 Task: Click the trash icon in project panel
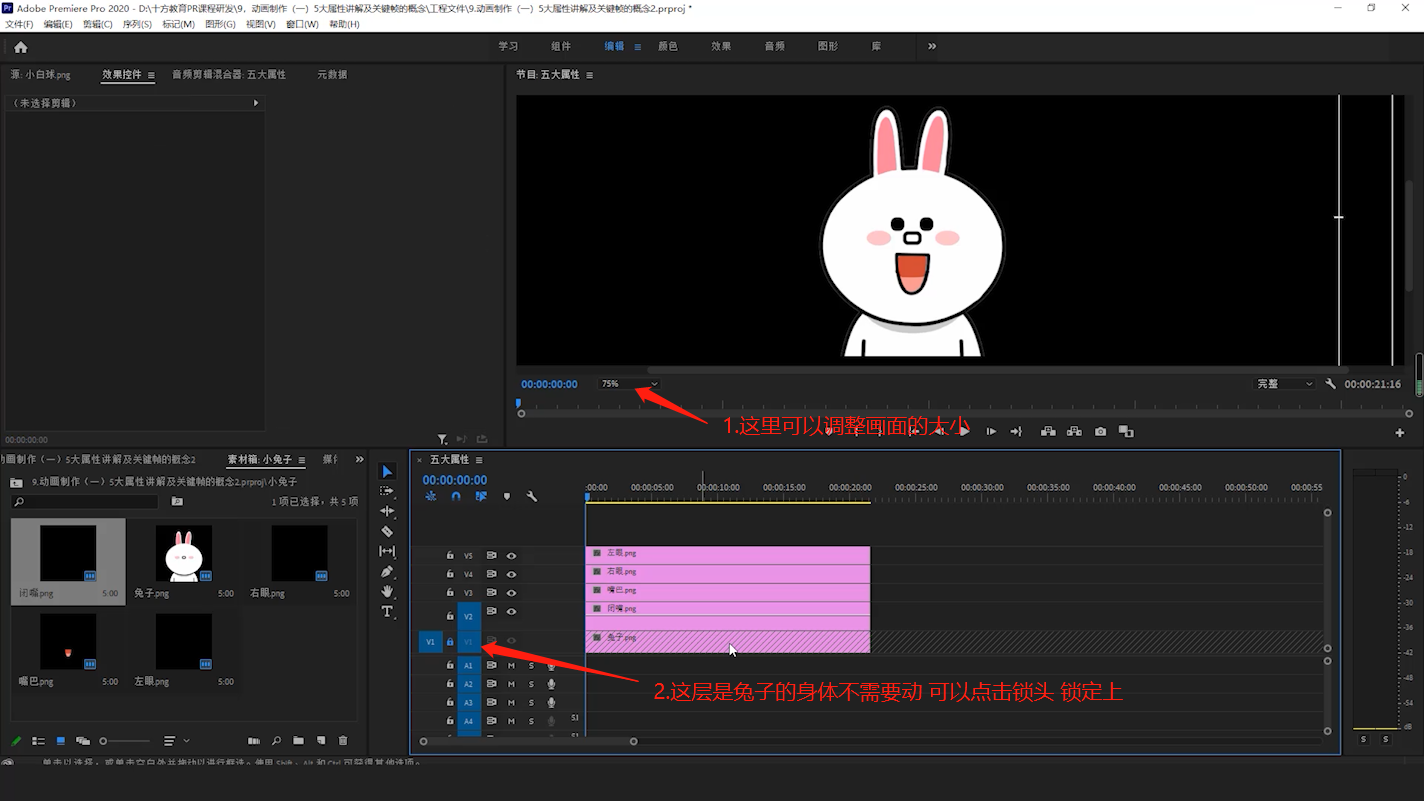(x=343, y=741)
